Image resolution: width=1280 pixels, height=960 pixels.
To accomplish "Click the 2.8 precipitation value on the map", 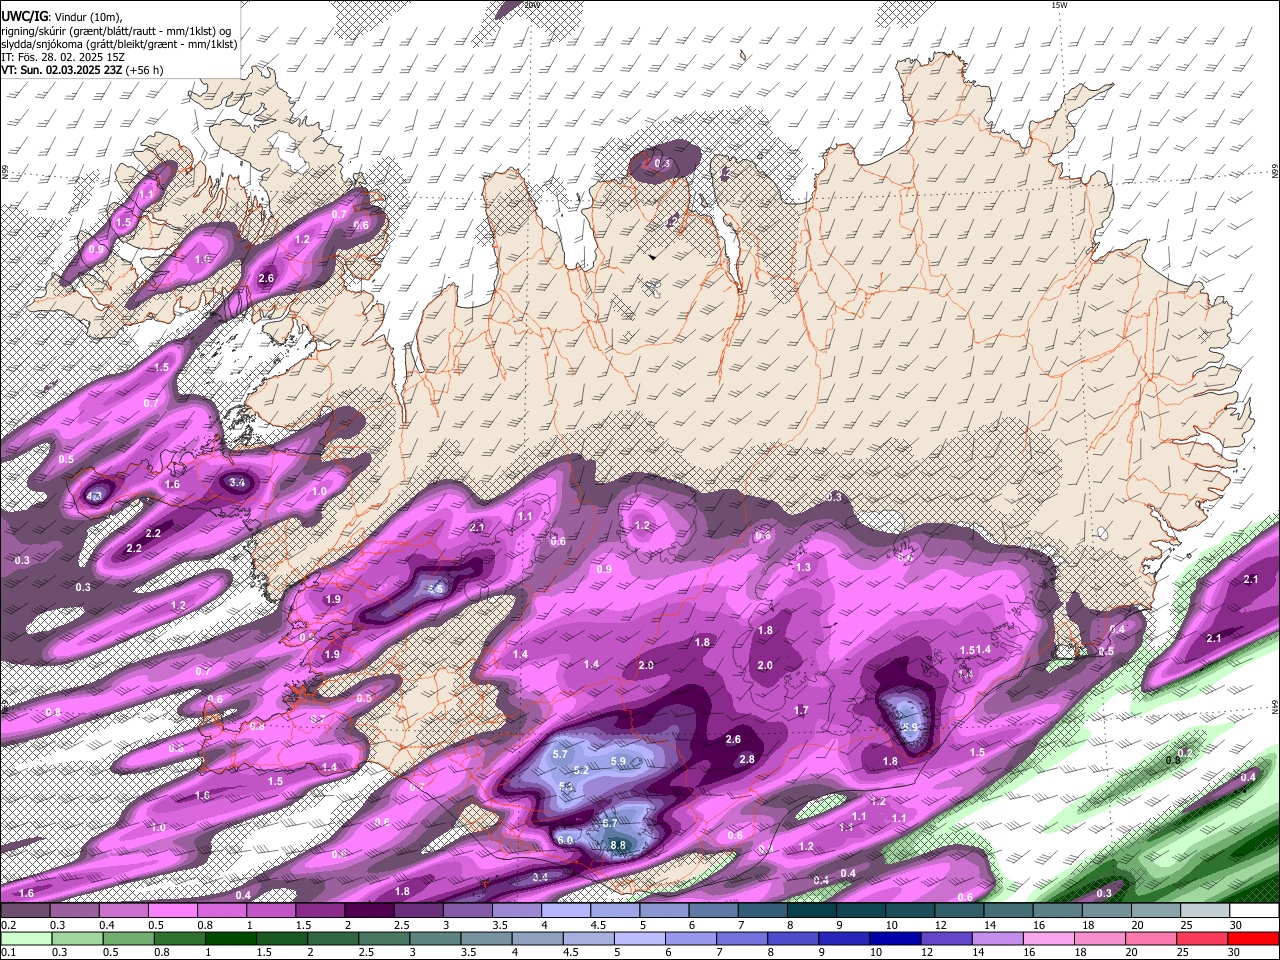I will point(746,759).
